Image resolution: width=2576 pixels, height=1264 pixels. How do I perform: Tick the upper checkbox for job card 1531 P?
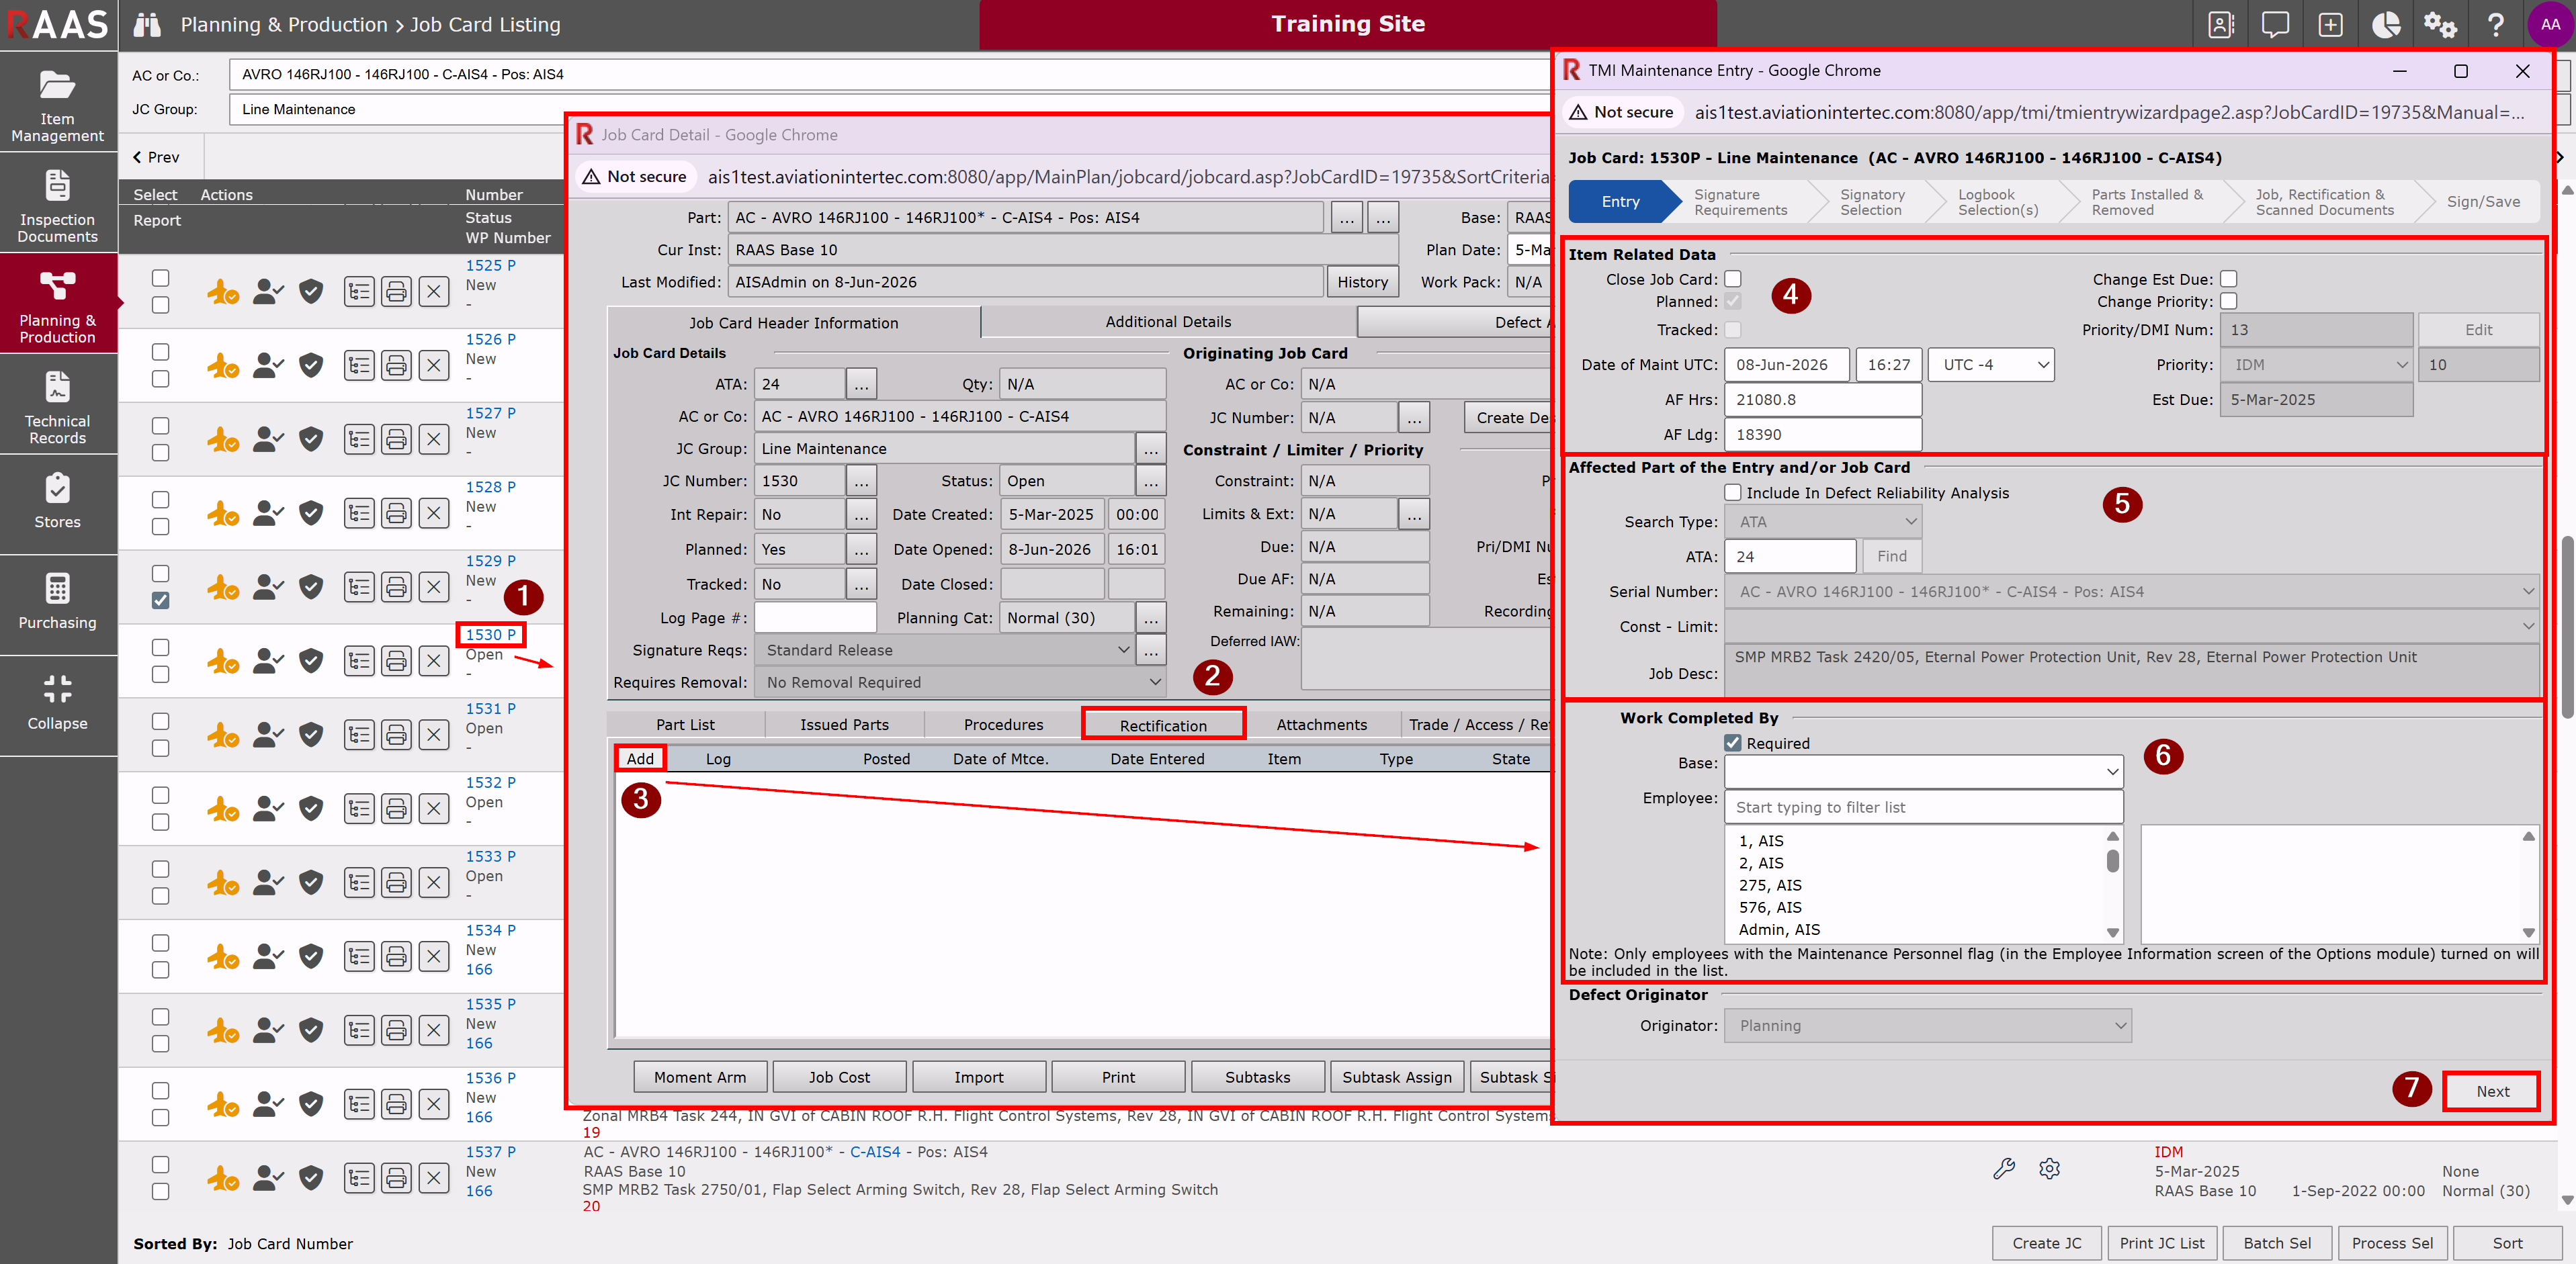160,721
